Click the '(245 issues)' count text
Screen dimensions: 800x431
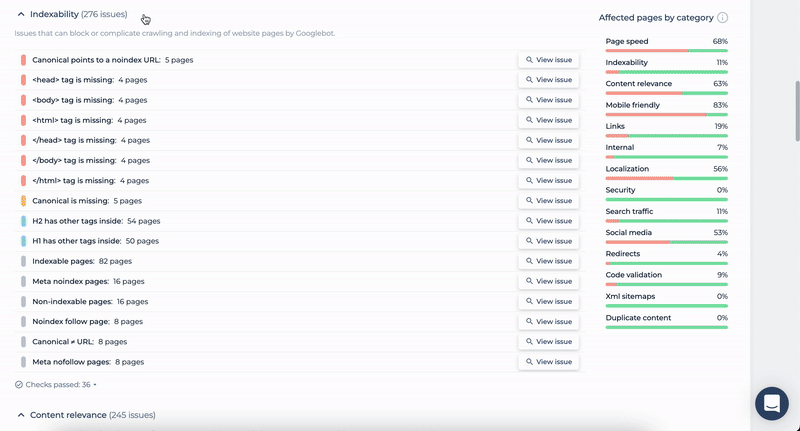[132, 415]
